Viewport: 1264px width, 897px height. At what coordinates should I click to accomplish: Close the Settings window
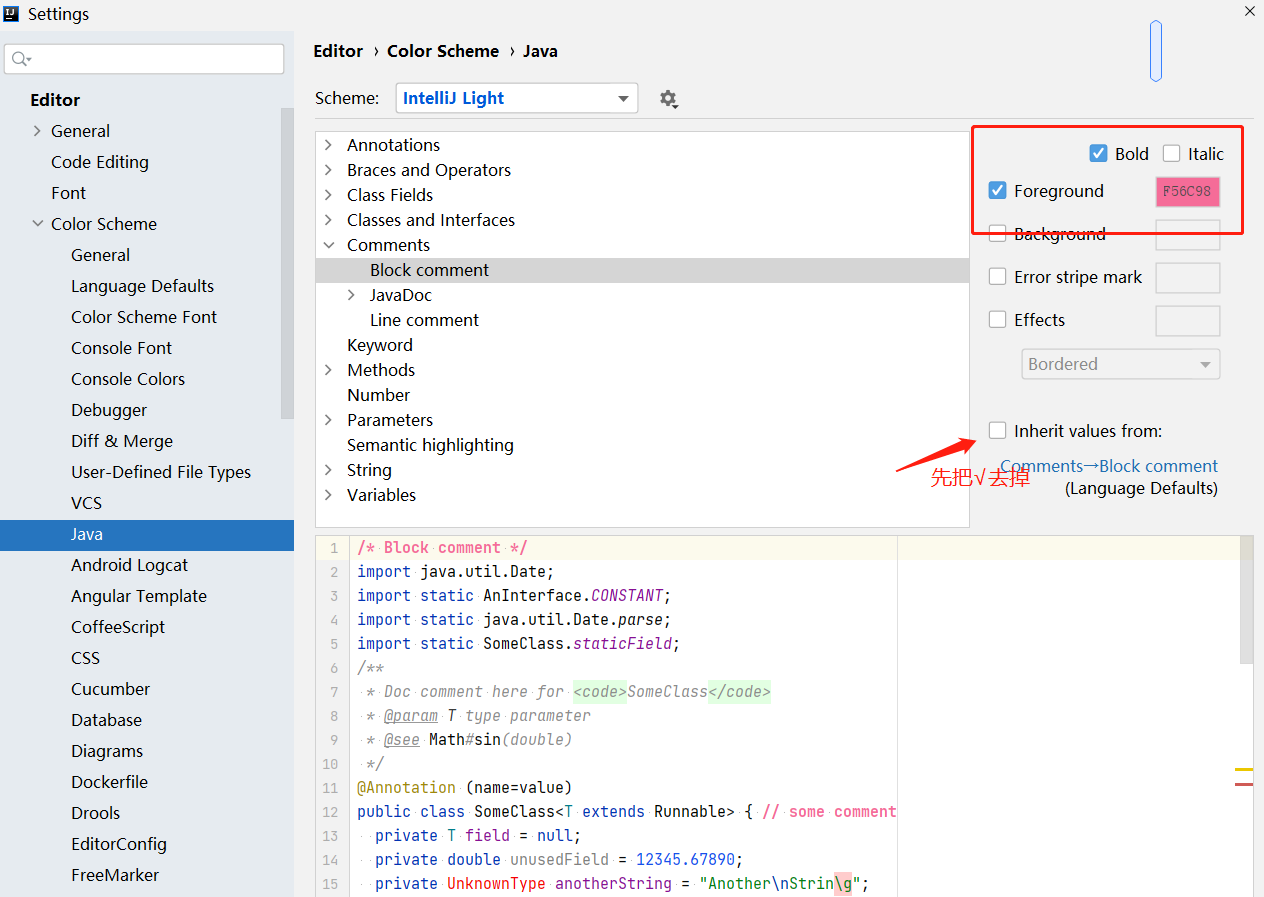click(1250, 12)
